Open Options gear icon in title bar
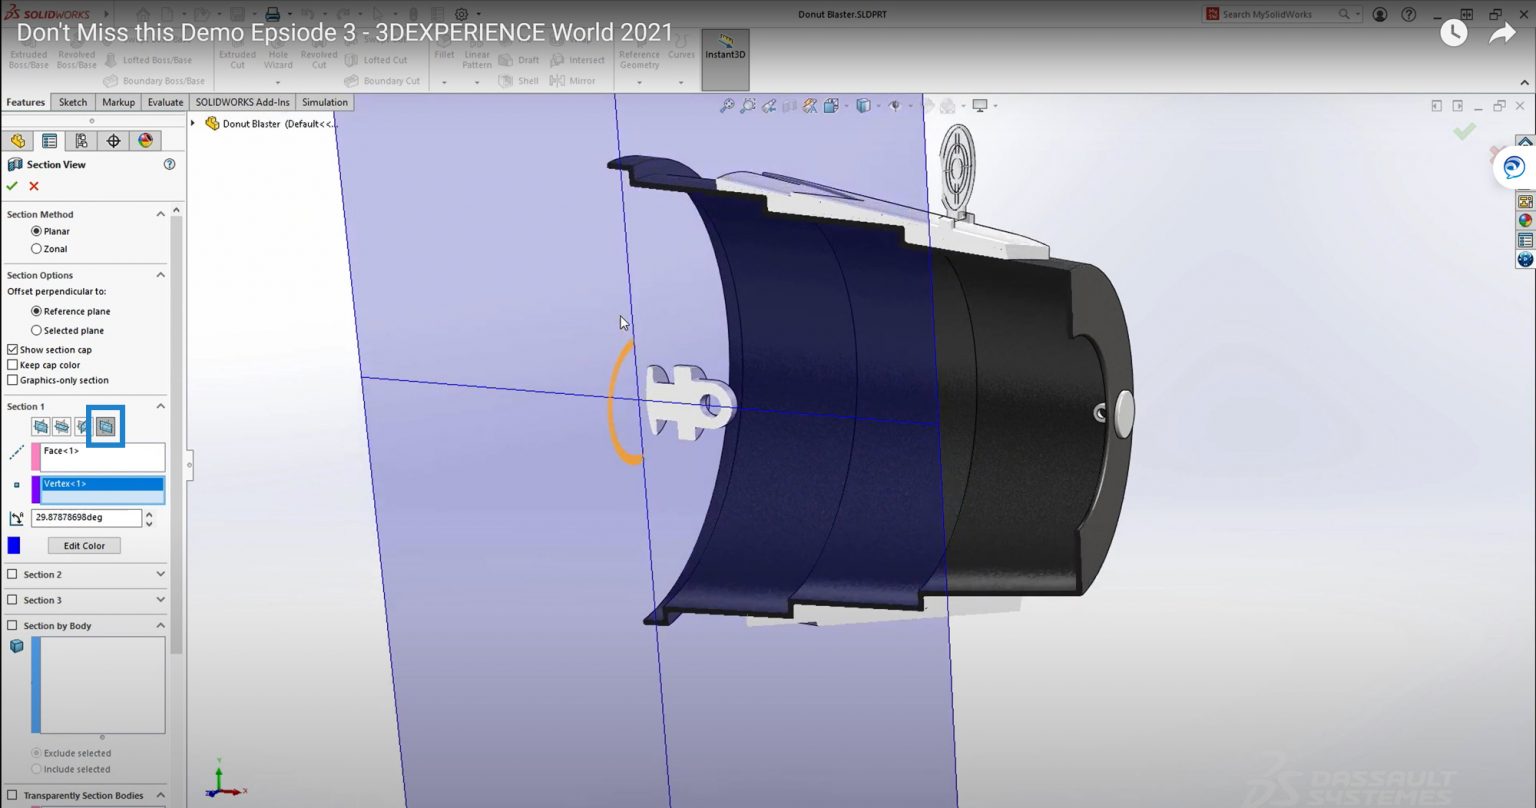This screenshot has height=808, width=1536. (461, 14)
